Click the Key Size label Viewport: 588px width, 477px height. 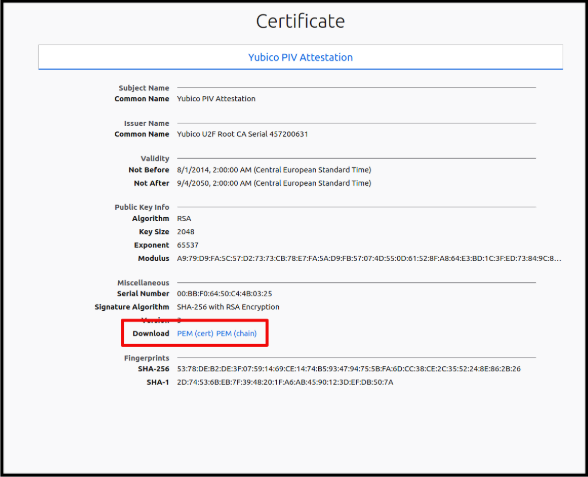[x=154, y=232]
